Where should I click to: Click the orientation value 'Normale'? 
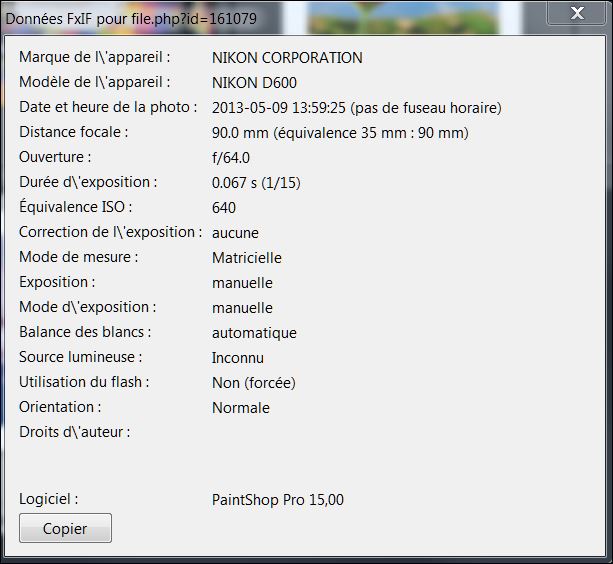click(240, 408)
